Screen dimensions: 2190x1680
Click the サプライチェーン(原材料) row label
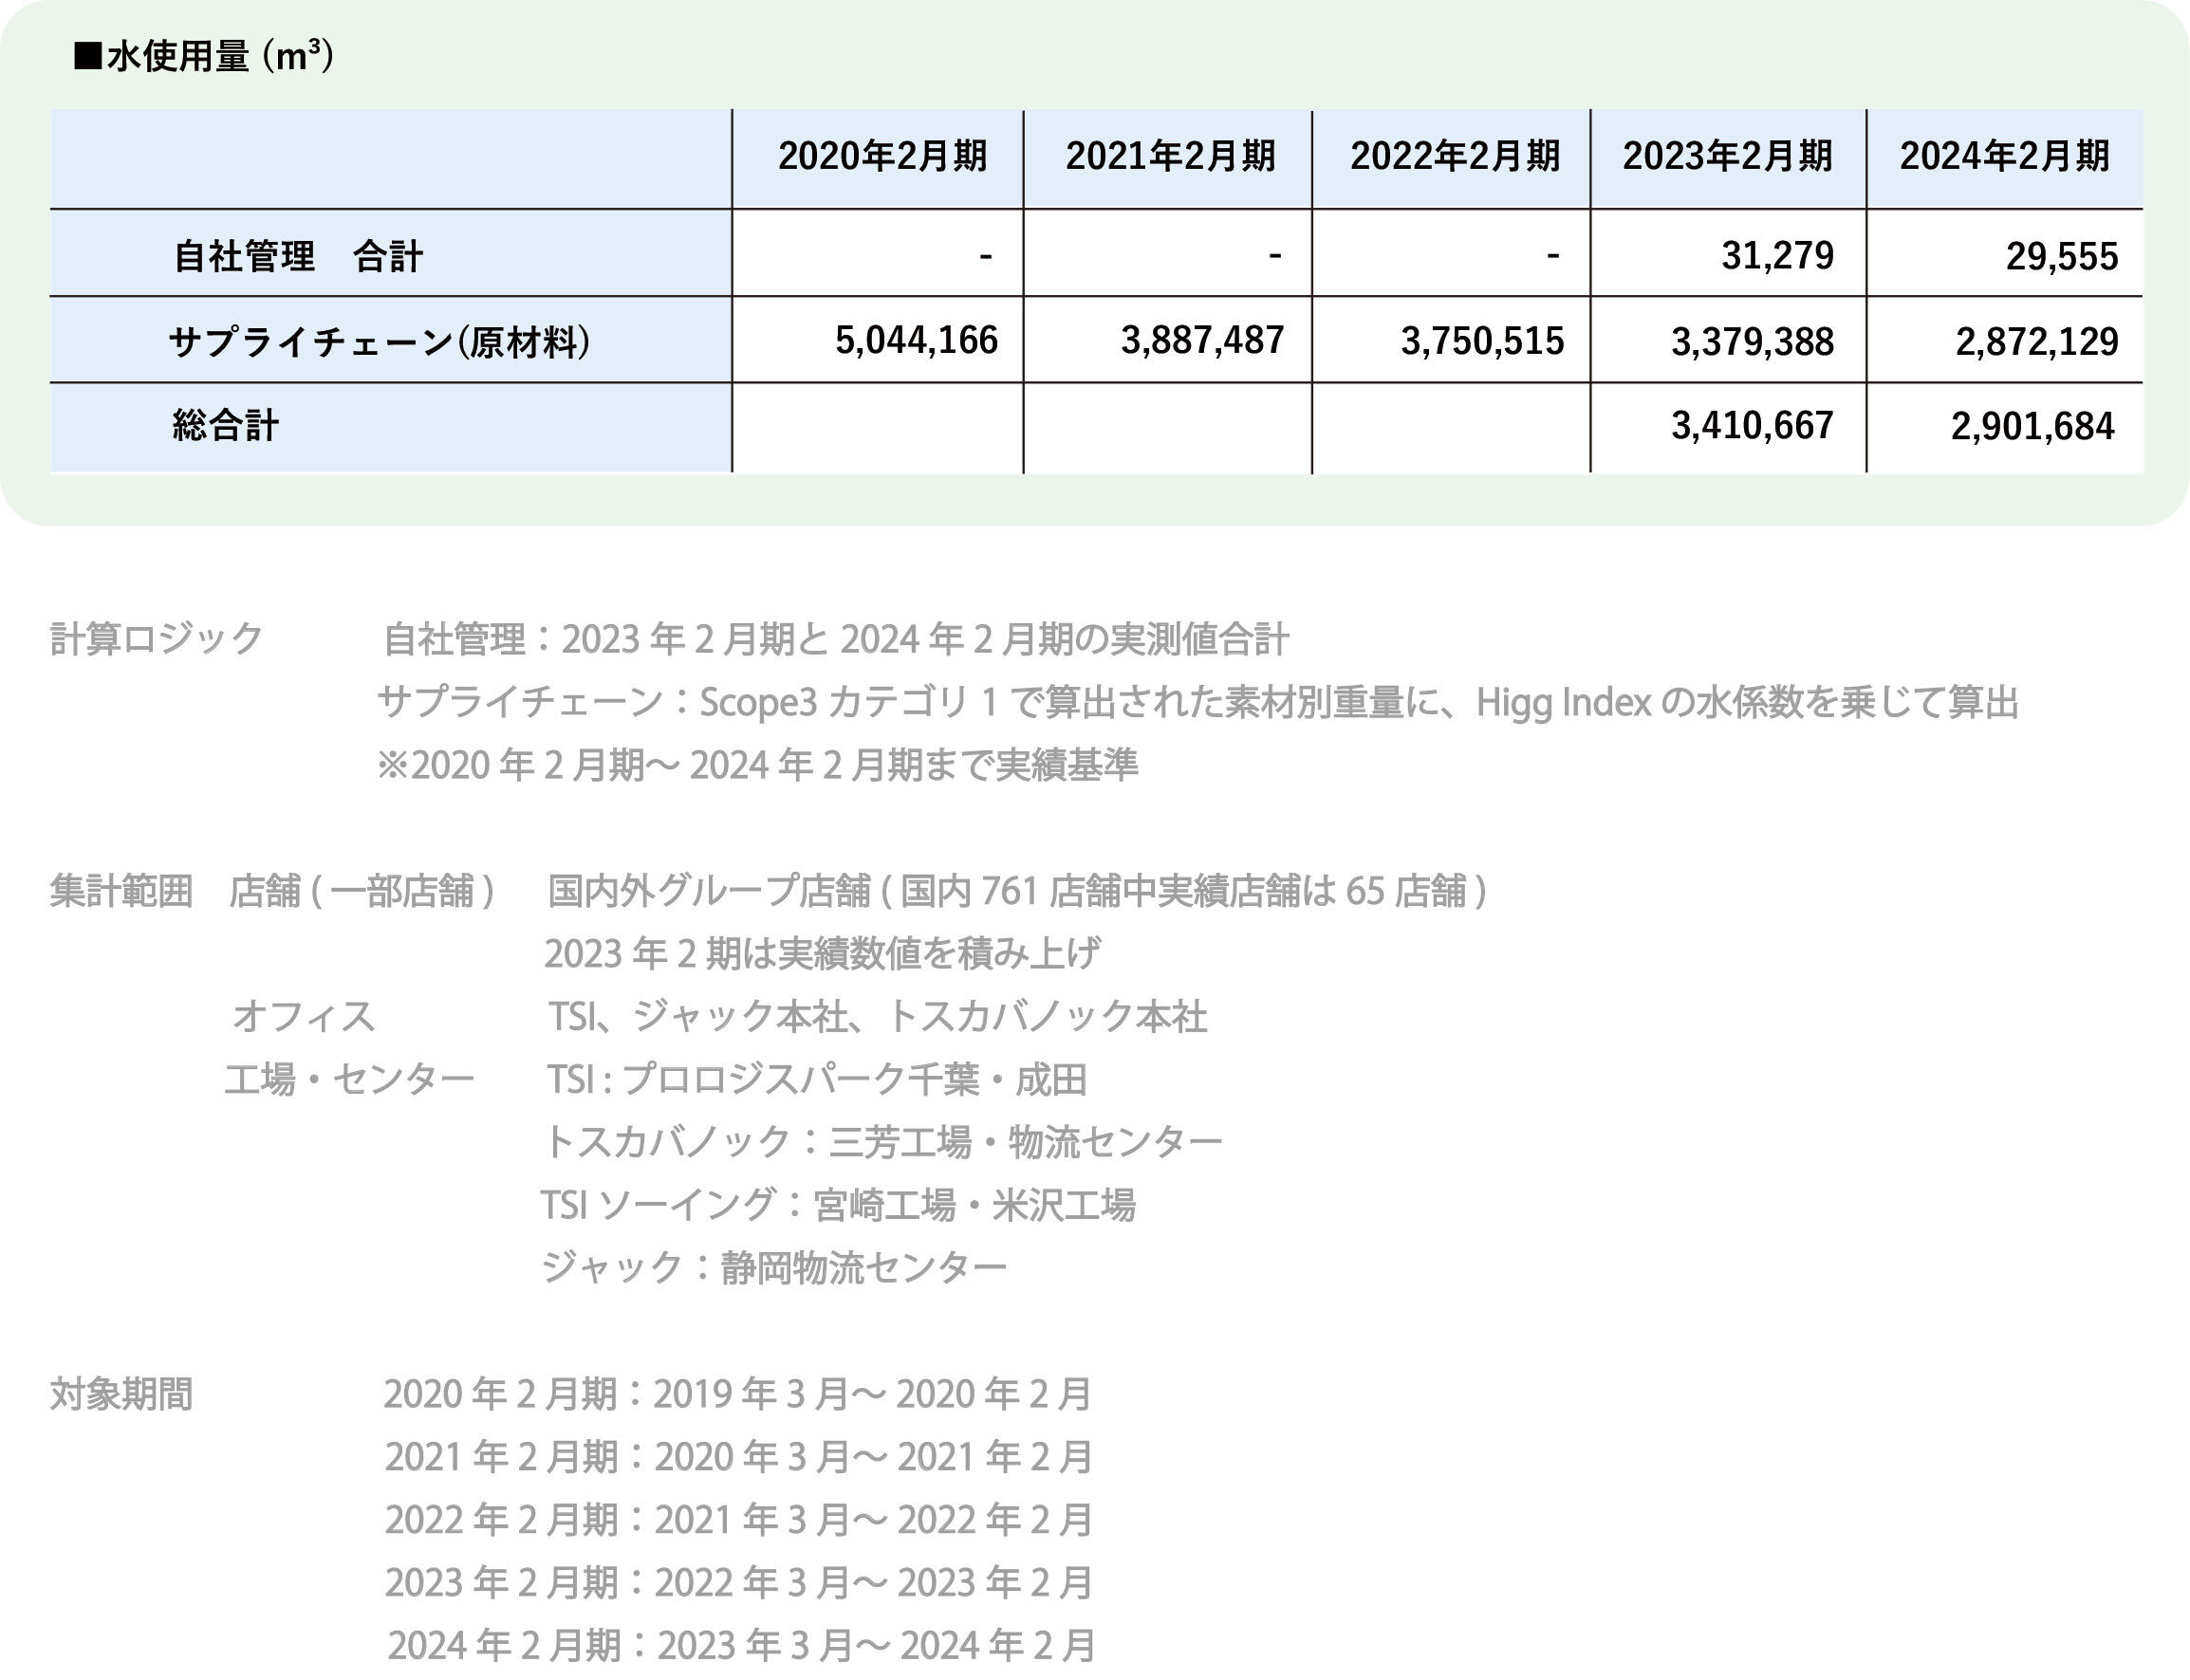(380, 342)
